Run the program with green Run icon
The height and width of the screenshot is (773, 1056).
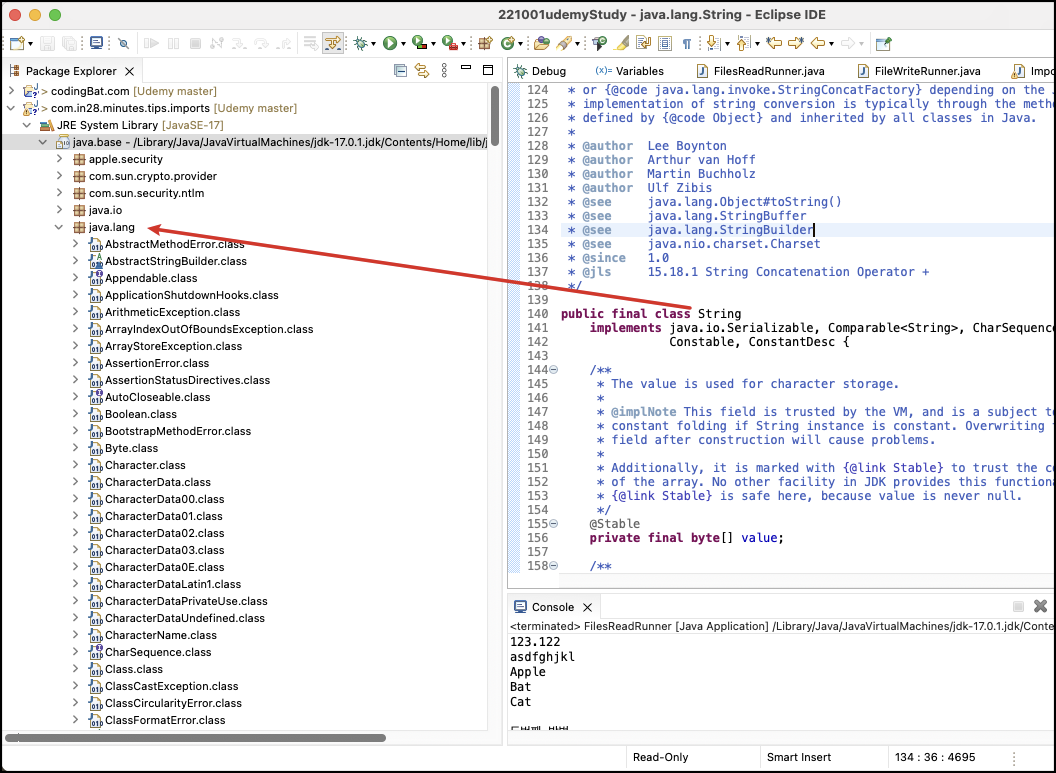[390, 43]
